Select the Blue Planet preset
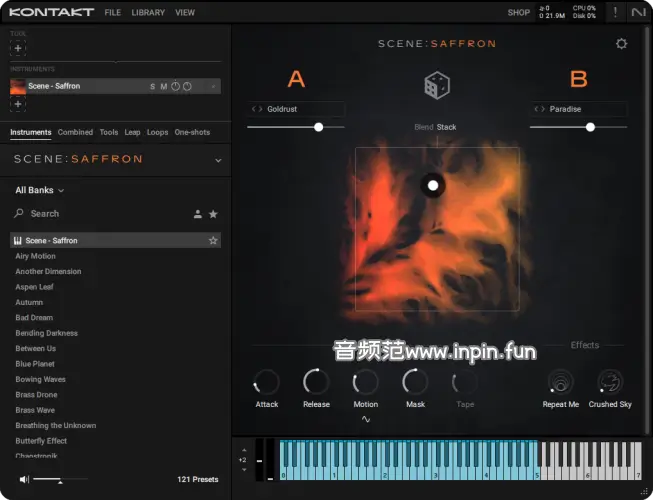 pyautogui.click(x=35, y=364)
